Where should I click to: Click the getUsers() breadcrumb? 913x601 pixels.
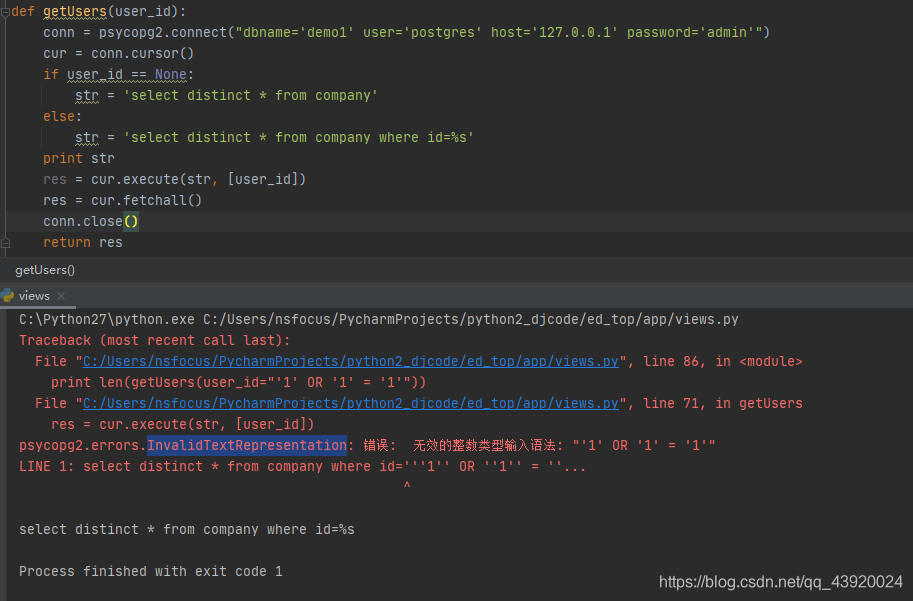click(45, 270)
